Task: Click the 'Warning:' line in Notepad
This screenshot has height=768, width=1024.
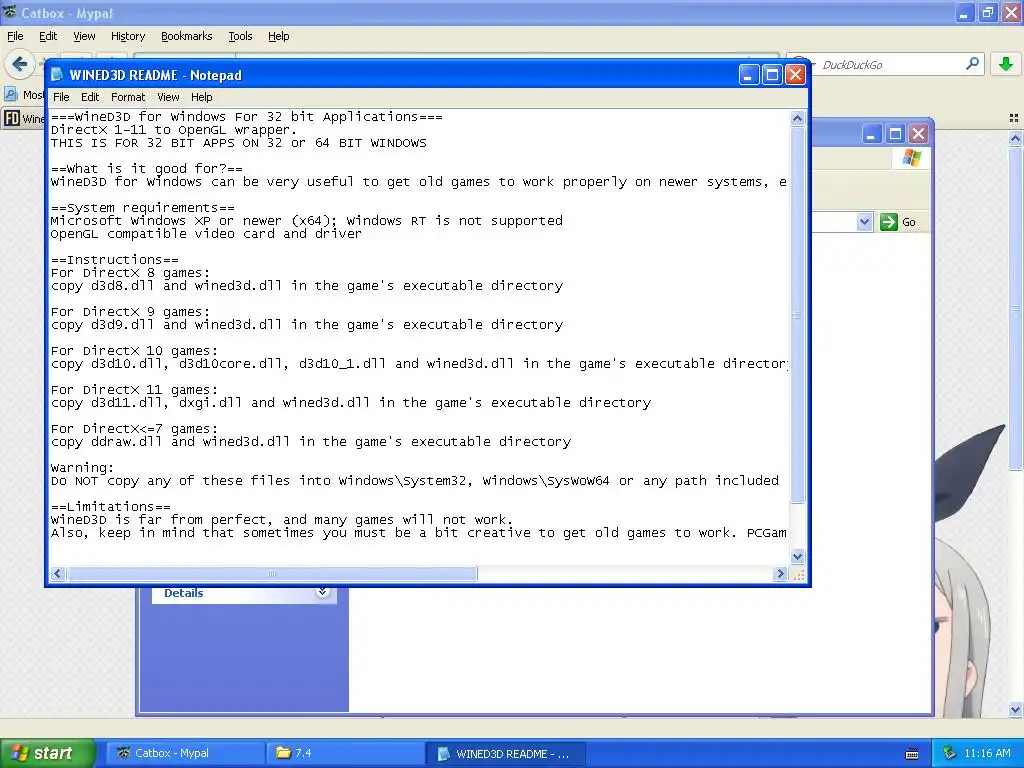Action: coord(82,468)
